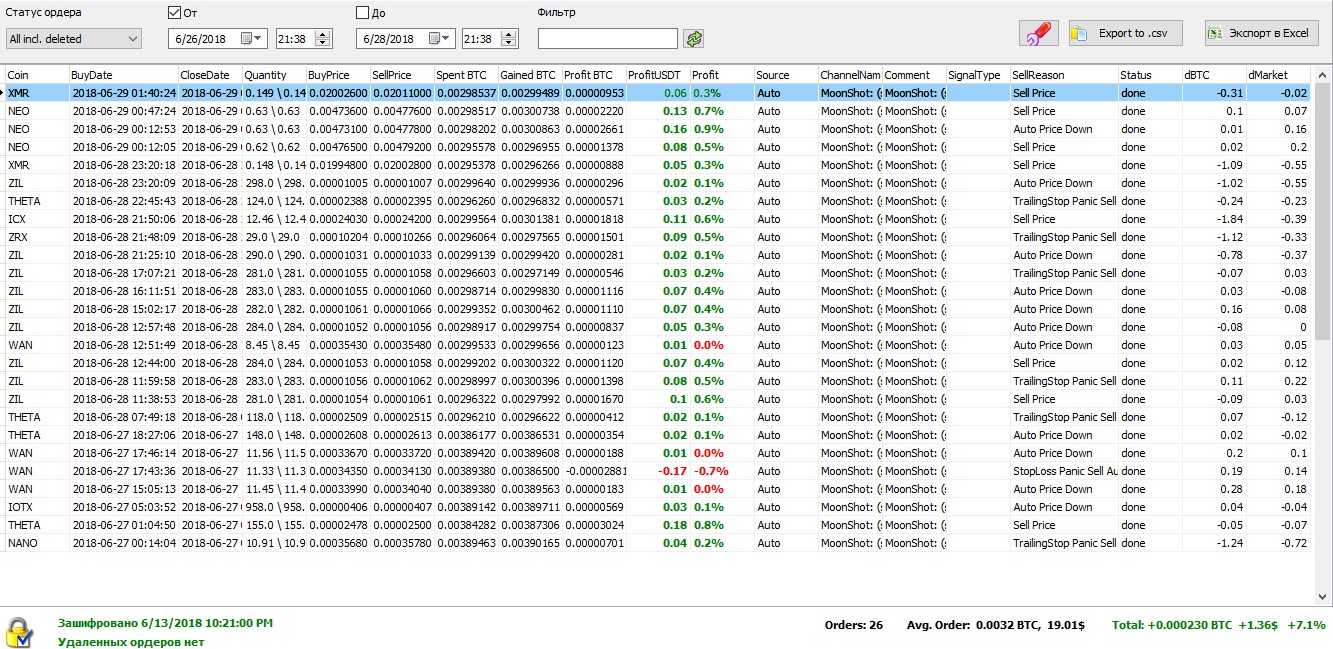Click the yellow lock encryption icon
This screenshot has height=649, width=1333.
(19, 632)
